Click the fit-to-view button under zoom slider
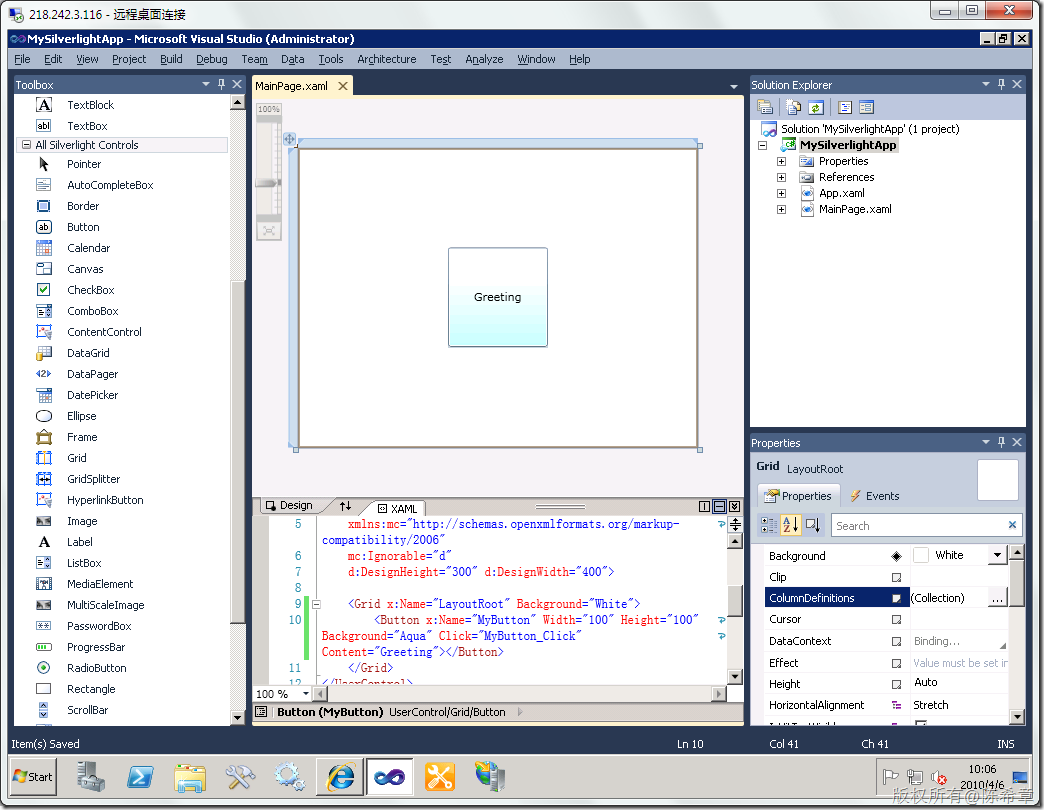 (x=269, y=231)
